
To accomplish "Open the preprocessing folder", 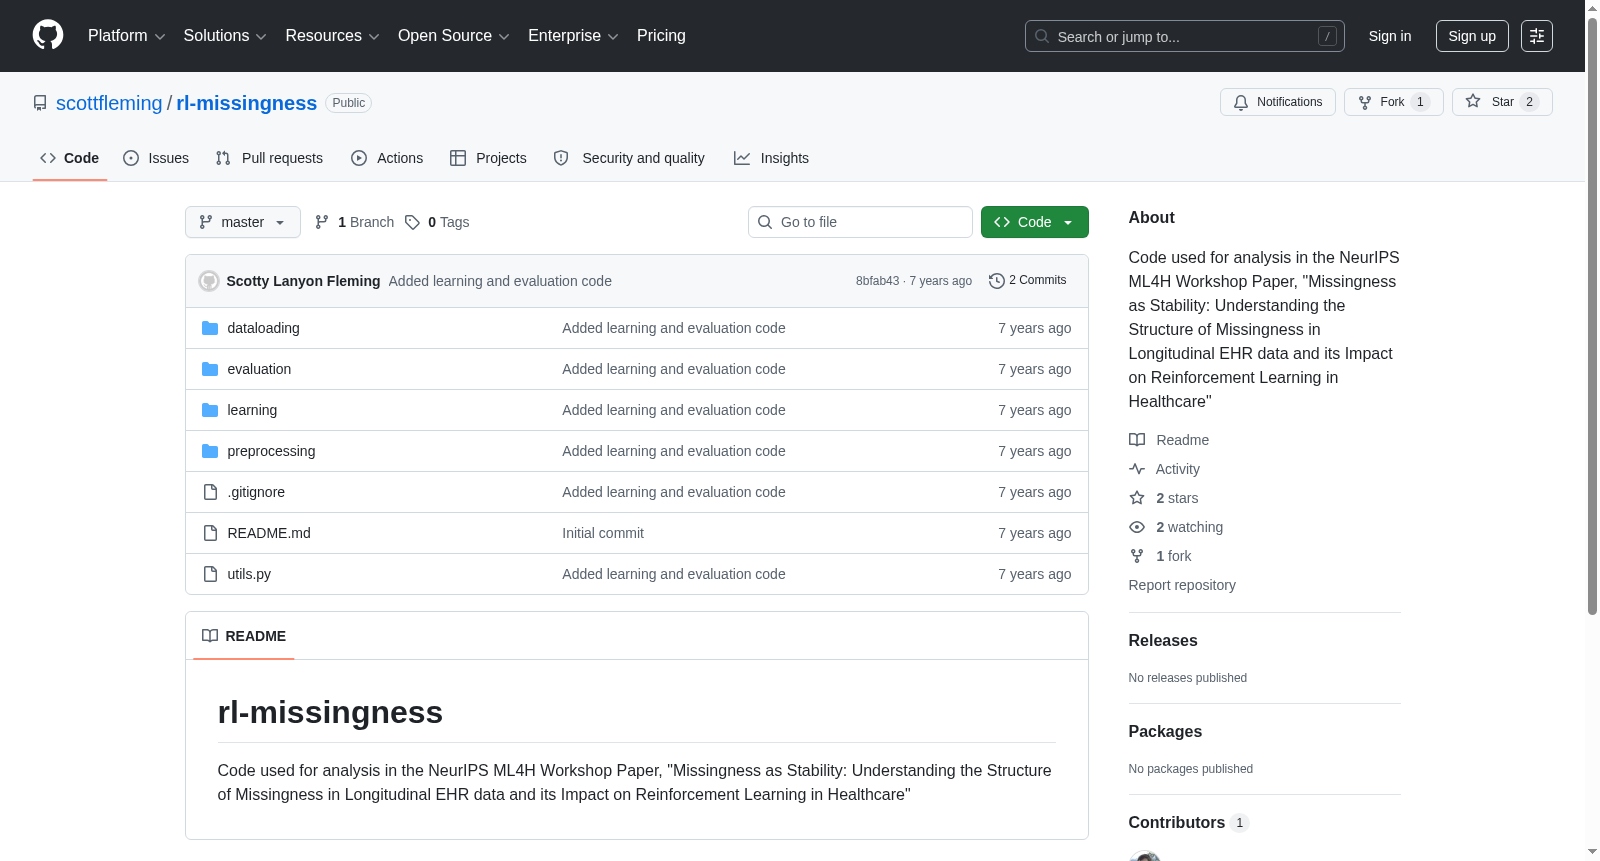I will point(271,451).
